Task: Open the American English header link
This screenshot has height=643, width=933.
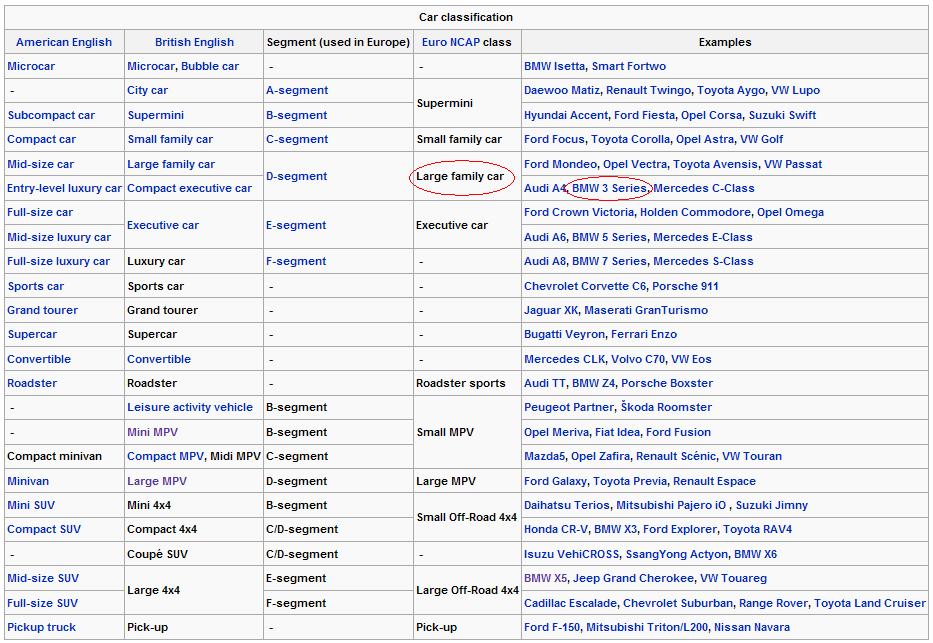Action: pos(64,42)
